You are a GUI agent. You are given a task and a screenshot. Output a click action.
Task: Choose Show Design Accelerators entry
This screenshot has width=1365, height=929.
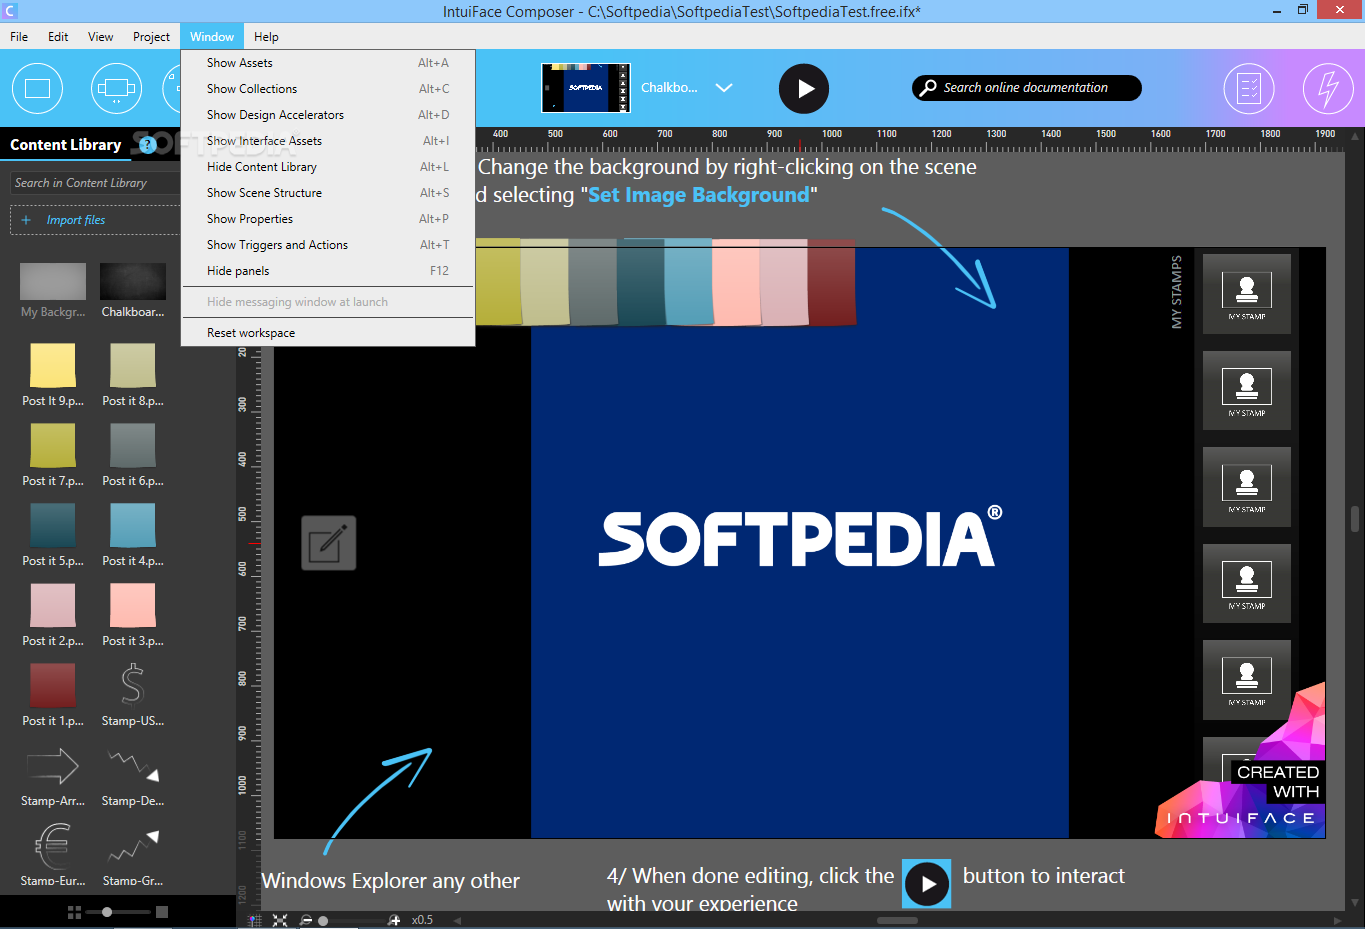coord(328,115)
